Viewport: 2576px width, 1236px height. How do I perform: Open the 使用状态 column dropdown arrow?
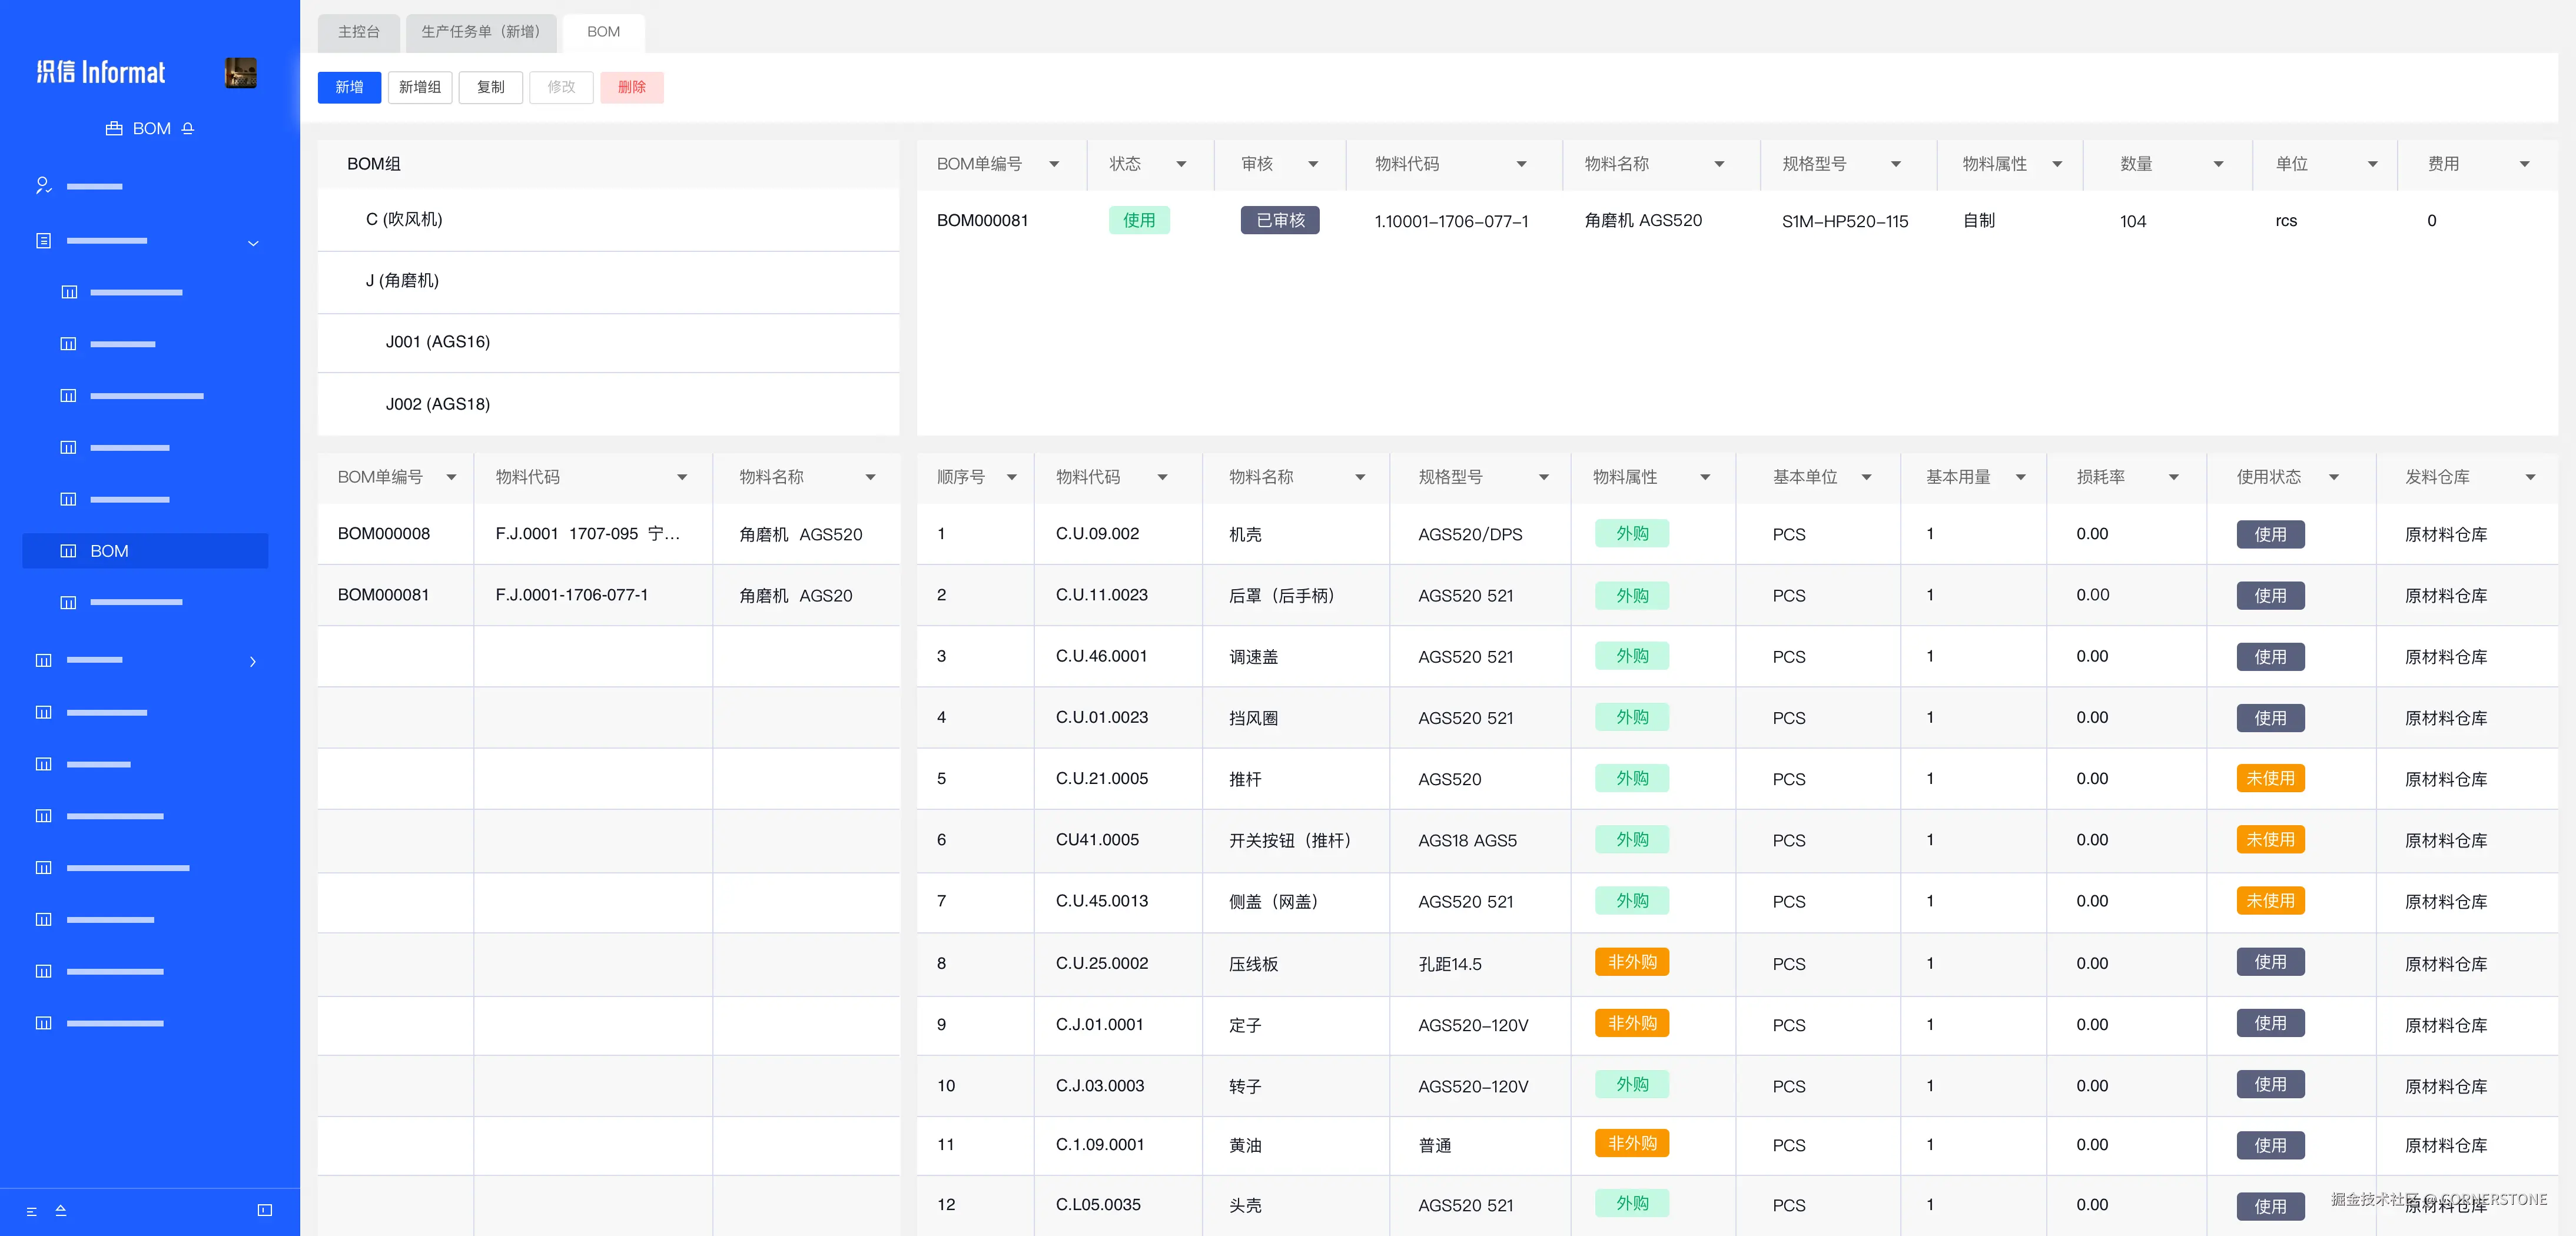(x=2333, y=477)
